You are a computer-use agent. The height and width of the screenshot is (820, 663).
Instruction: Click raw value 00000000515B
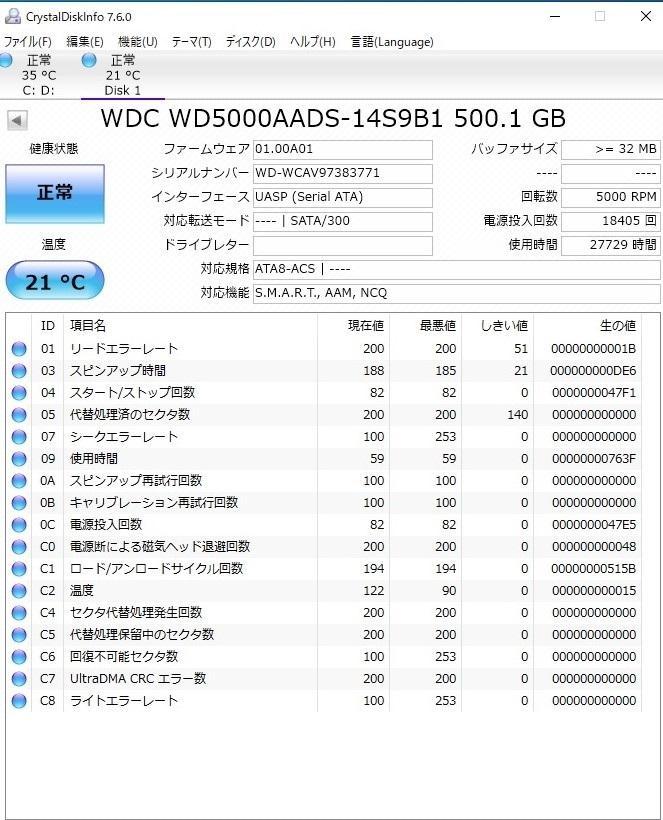coord(594,568)
